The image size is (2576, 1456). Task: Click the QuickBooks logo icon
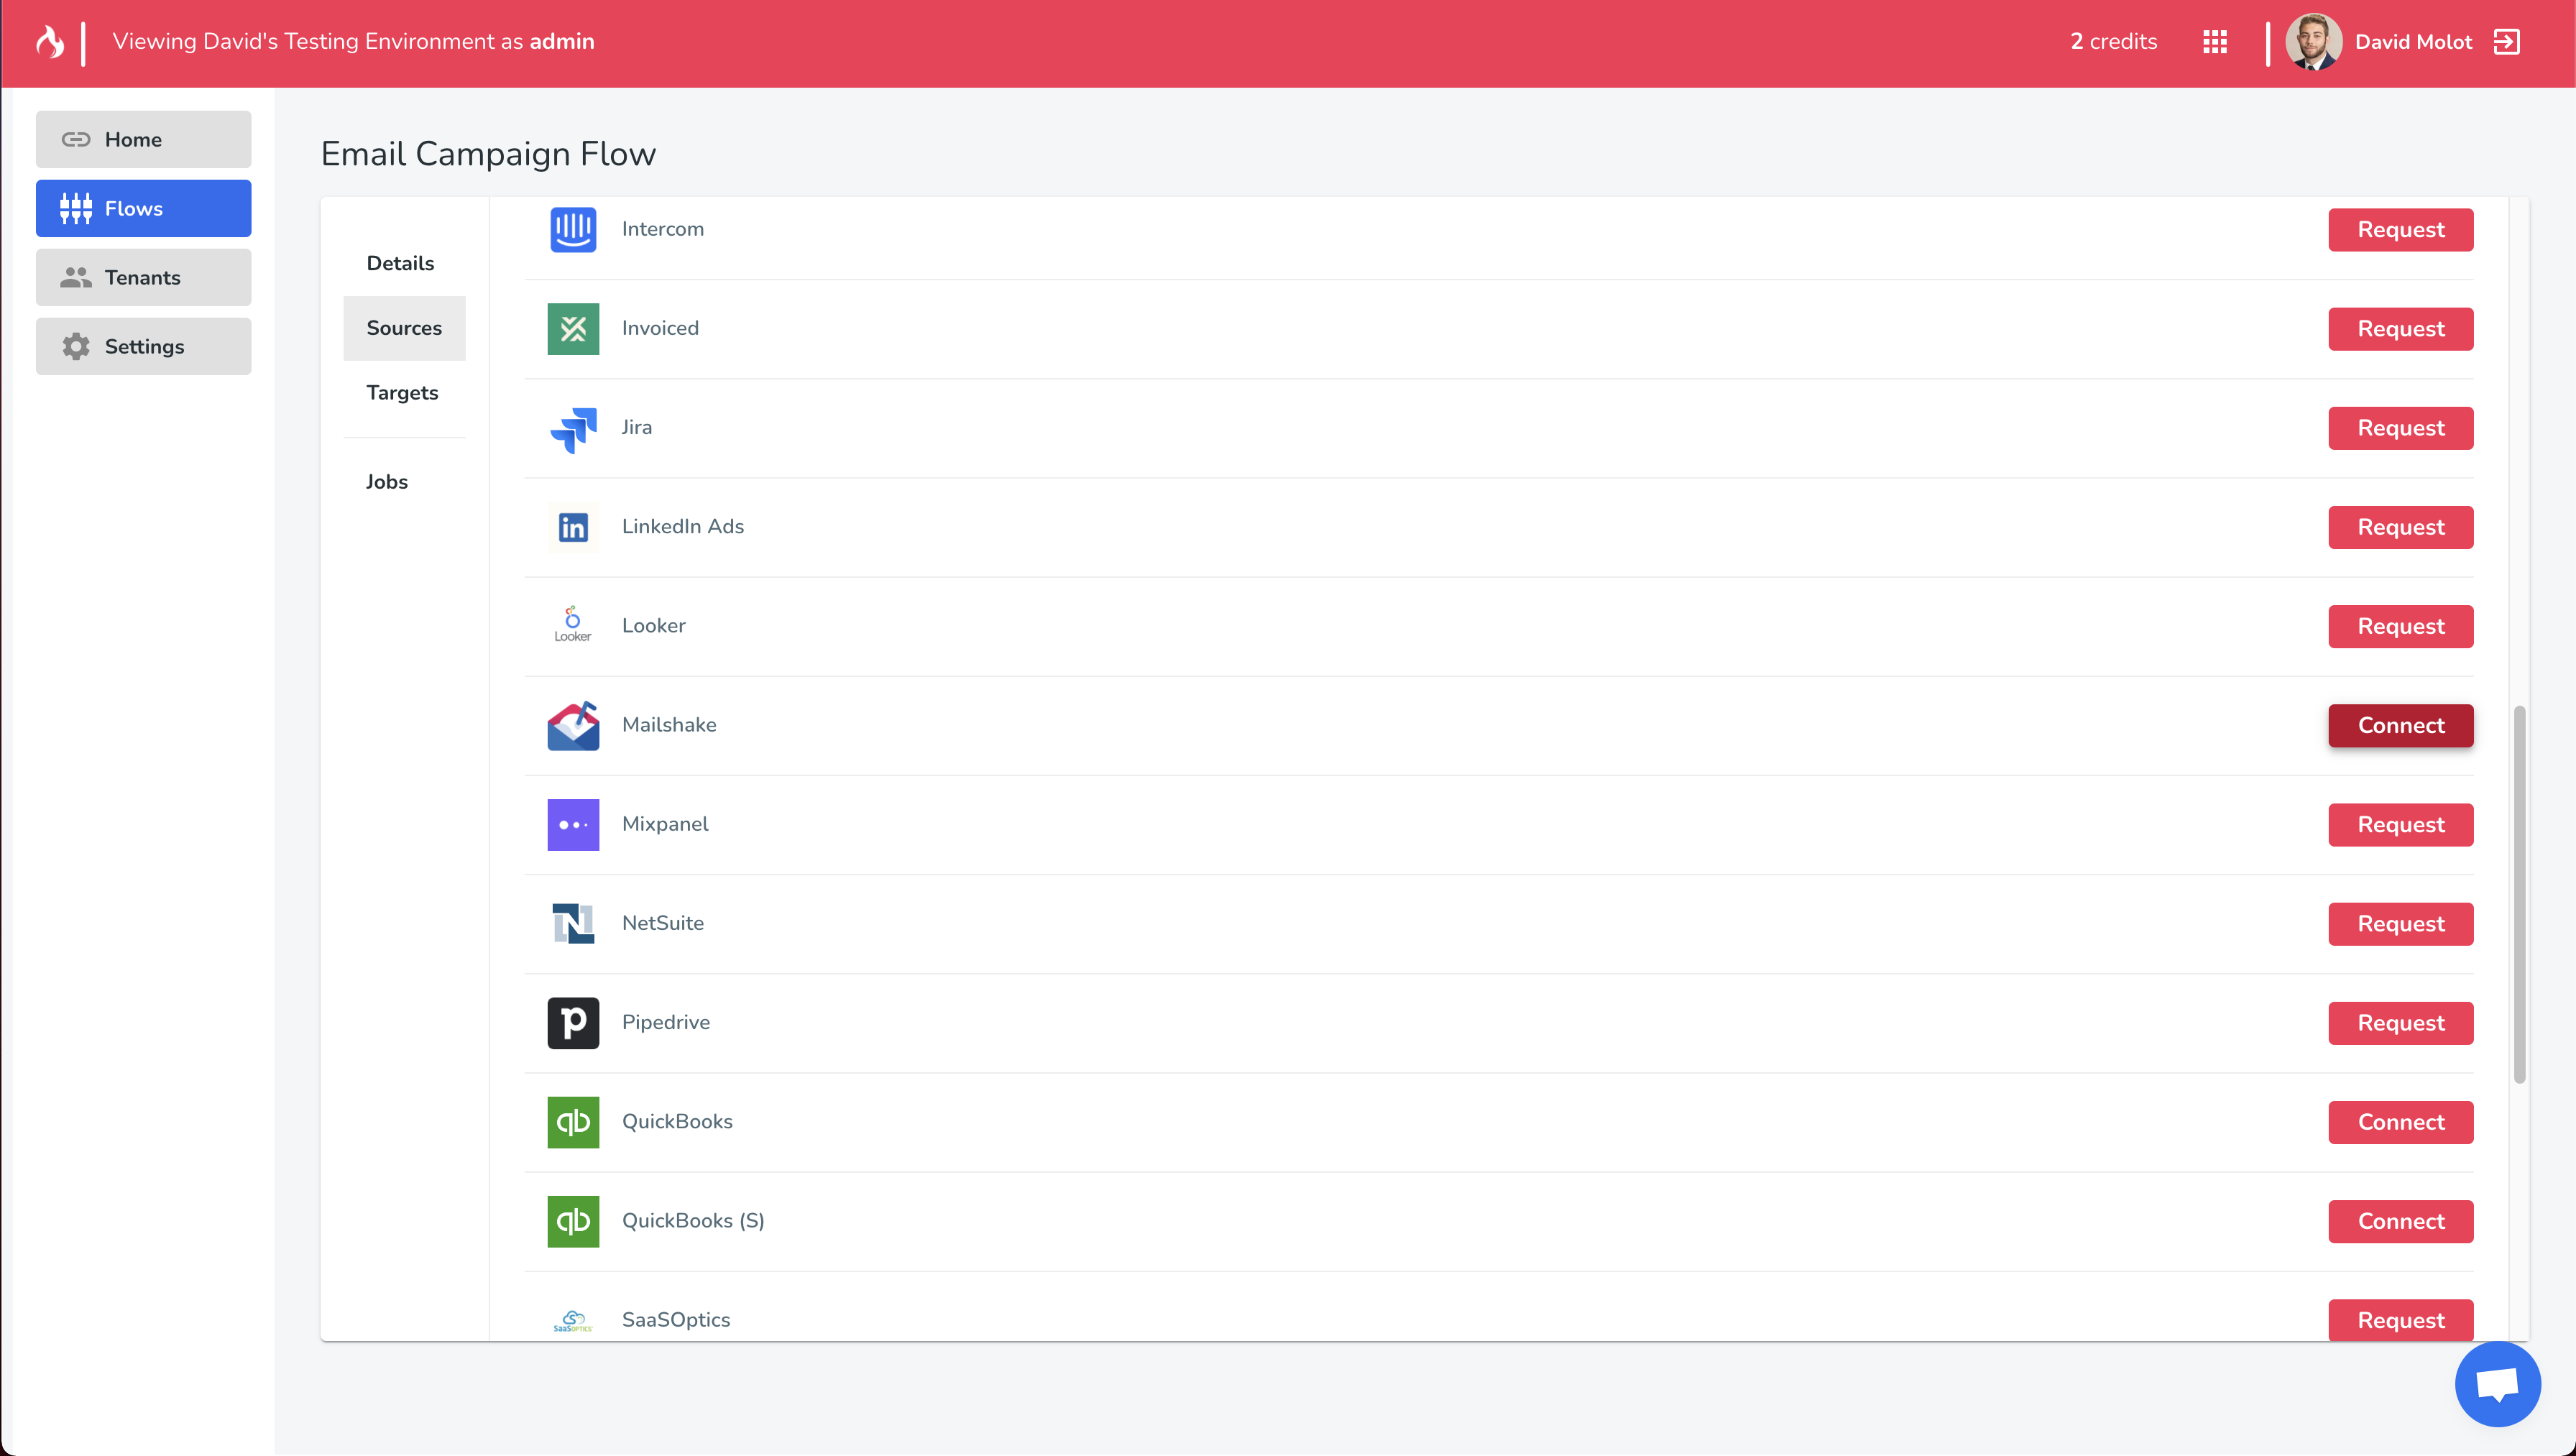(x=573, y=1122)
